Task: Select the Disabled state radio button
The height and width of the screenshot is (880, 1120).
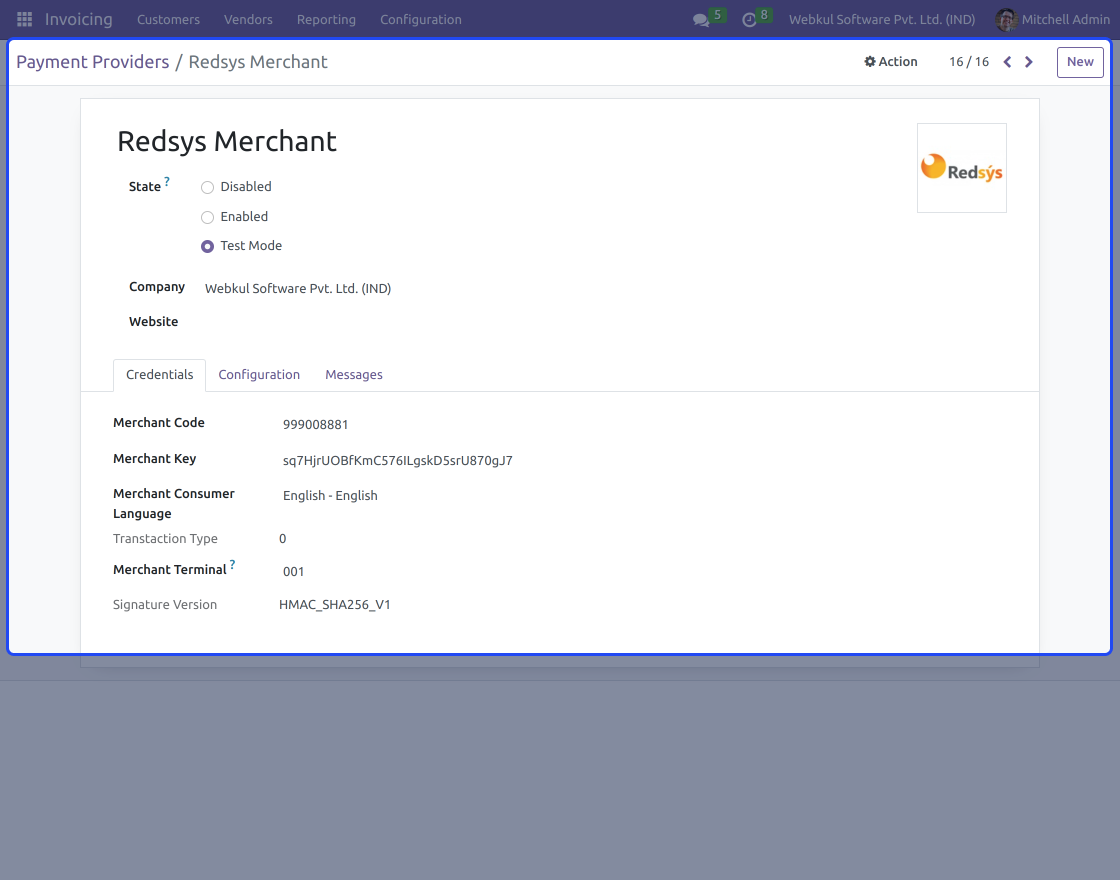Action: (x=207, y=187)
